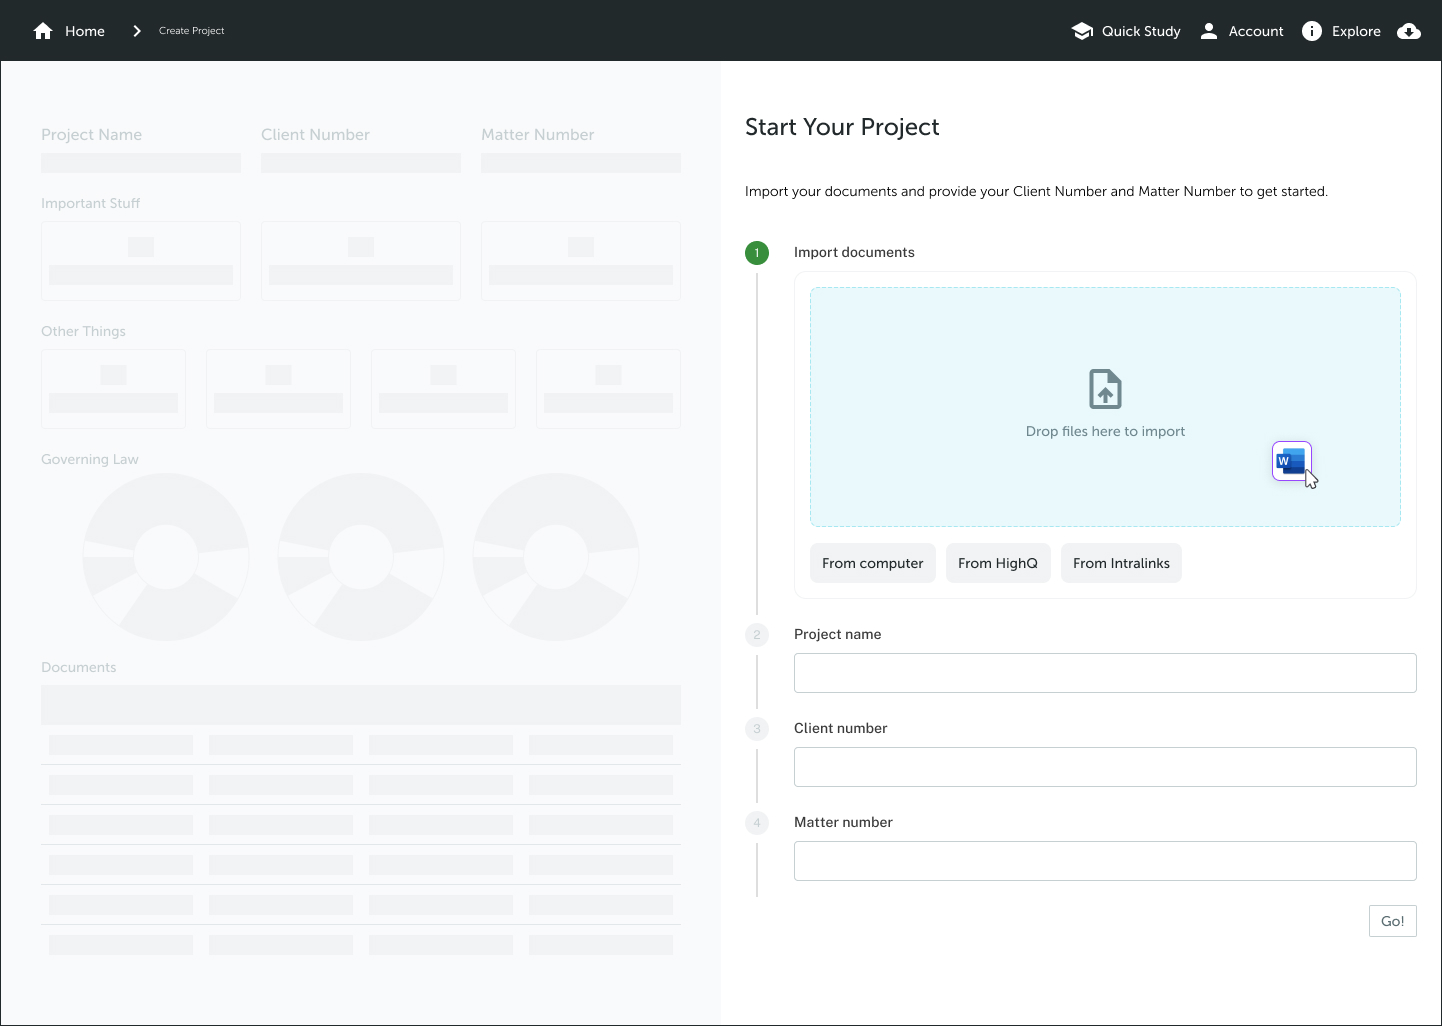Import documents From Intralinks

coord(1121,563)
